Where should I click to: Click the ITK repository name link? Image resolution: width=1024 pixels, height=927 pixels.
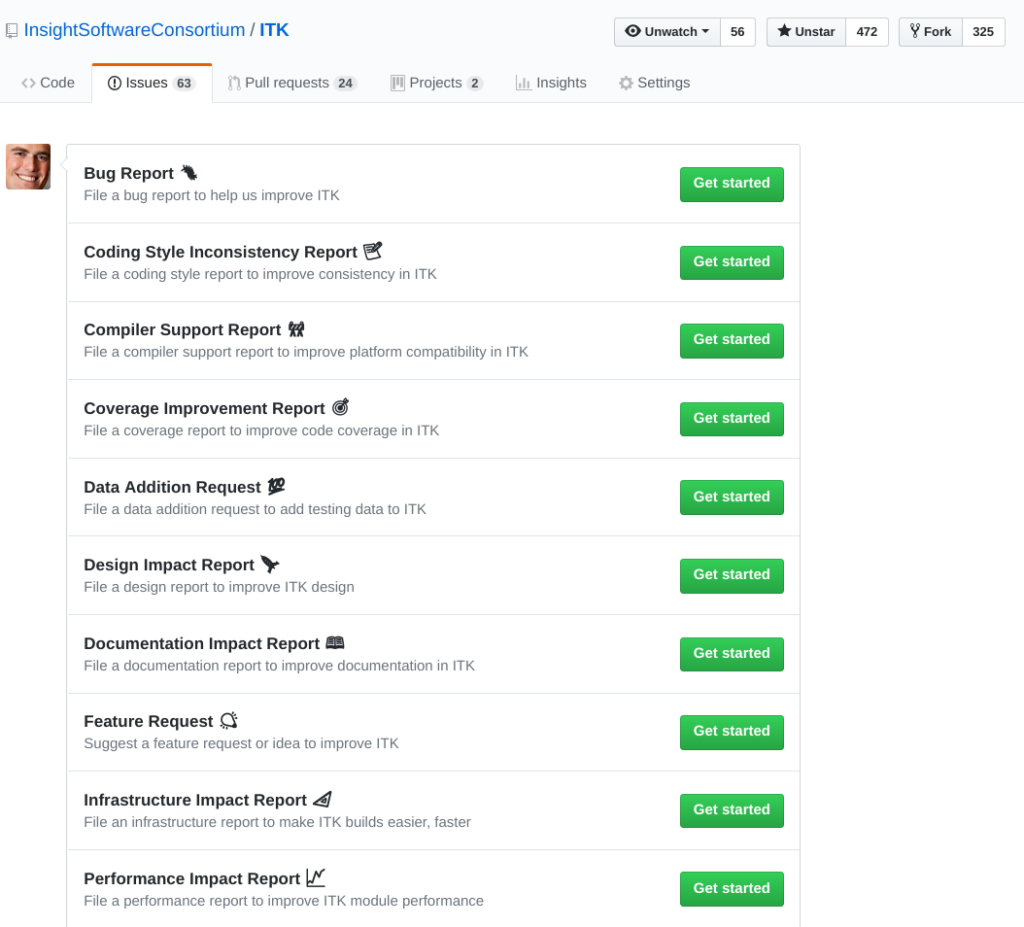(x=272, y=31)
